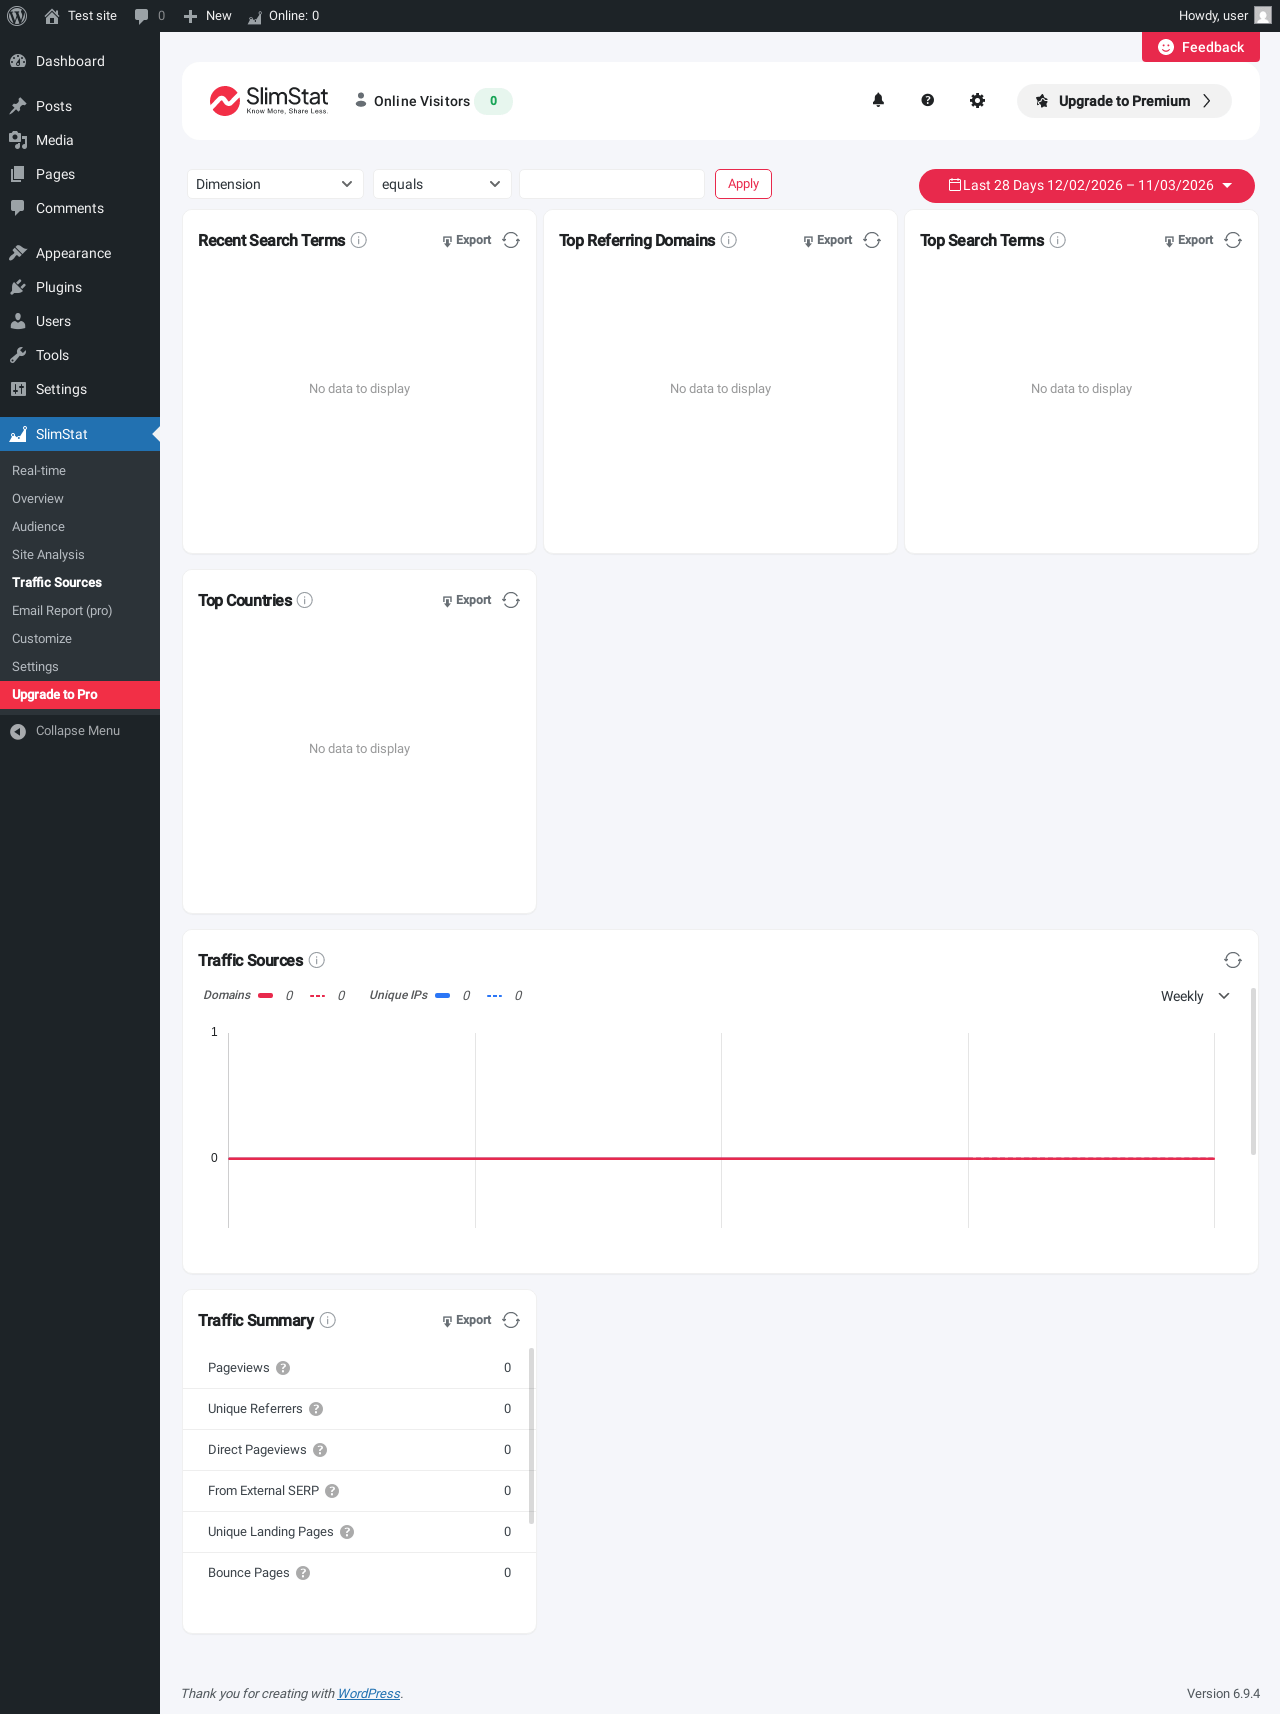Open the notifications bell icon
Screen dimensions: 1280x1714
click(878, 100)
